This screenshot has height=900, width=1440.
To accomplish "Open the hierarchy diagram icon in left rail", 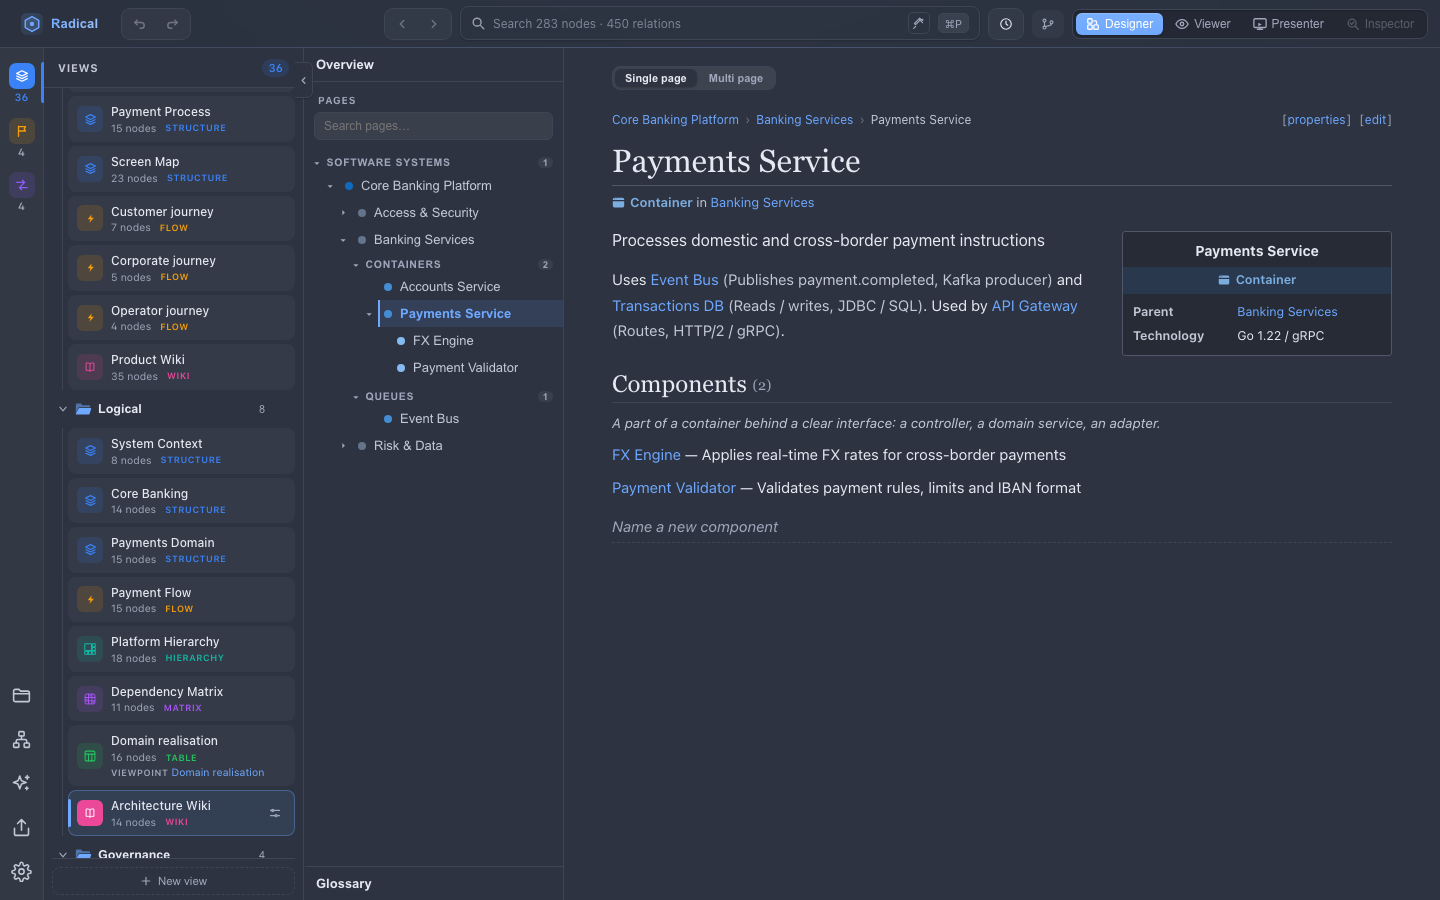I will click(x=22, y=740).
